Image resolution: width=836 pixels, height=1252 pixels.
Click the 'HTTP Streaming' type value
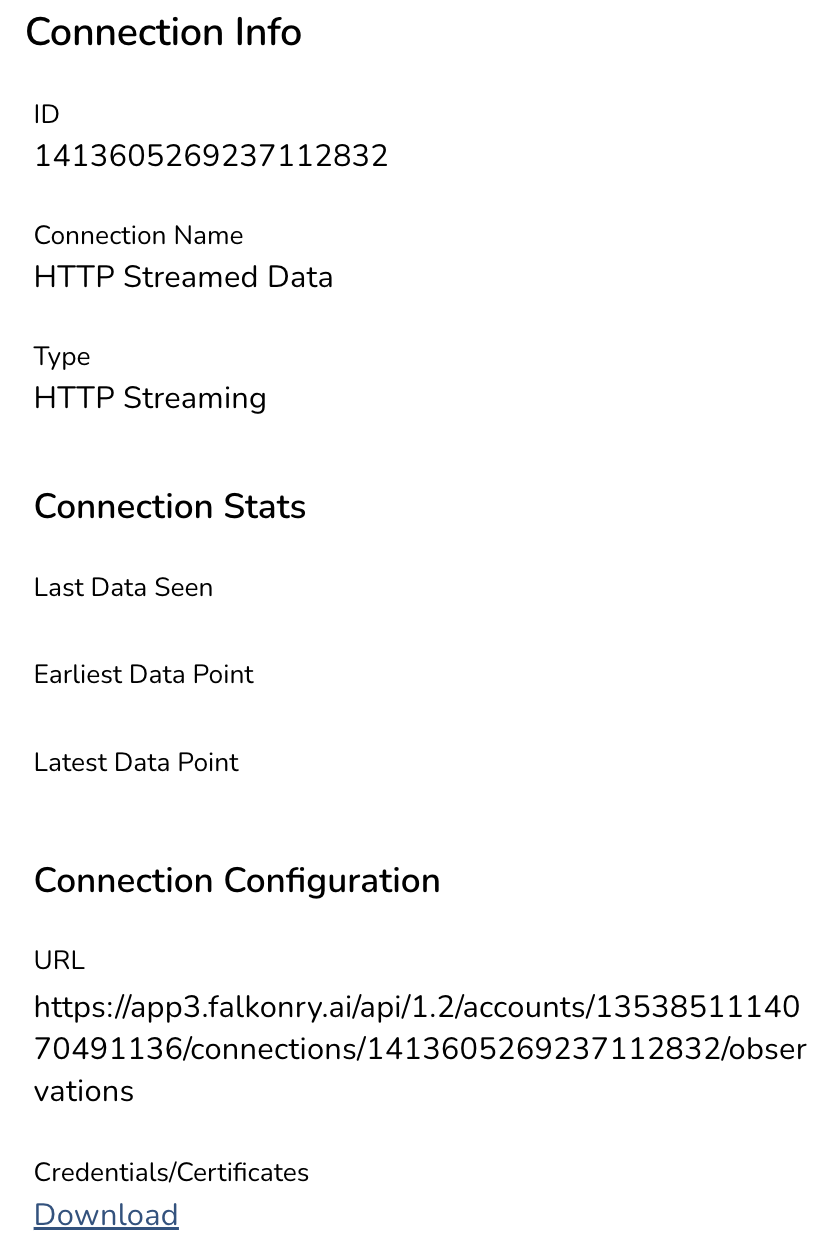150,398
